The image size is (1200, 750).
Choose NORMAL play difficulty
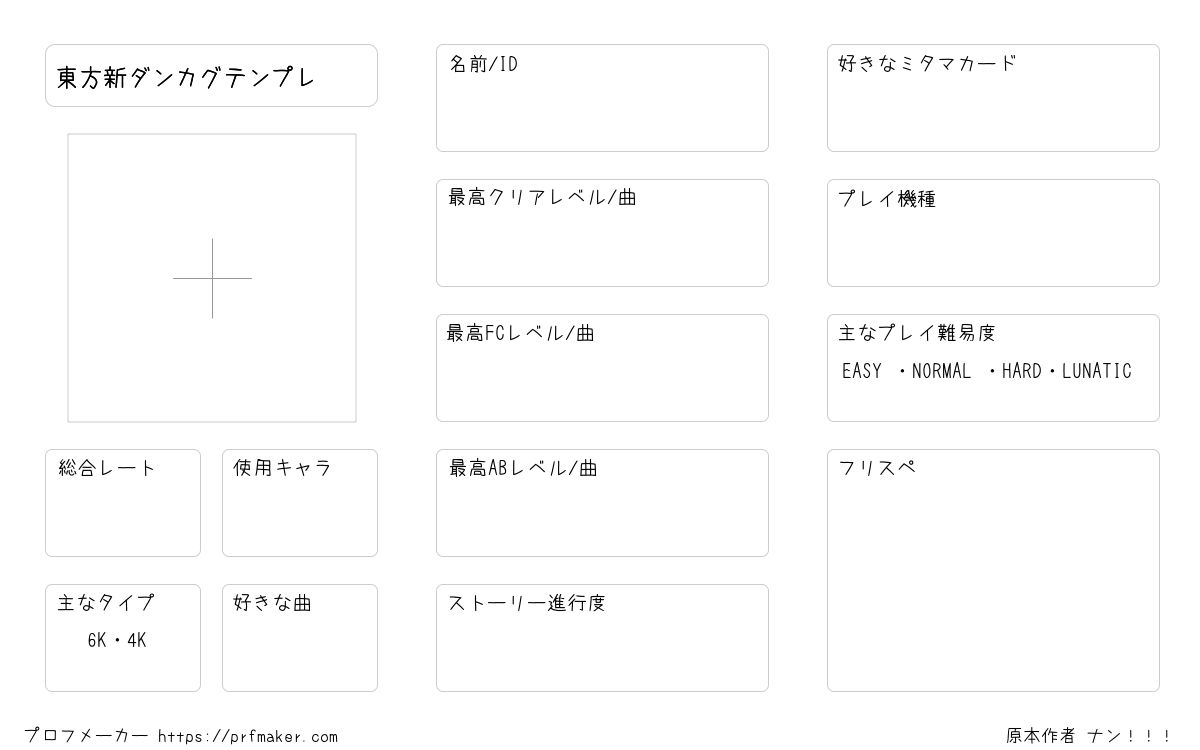click(x=941, y=371)
